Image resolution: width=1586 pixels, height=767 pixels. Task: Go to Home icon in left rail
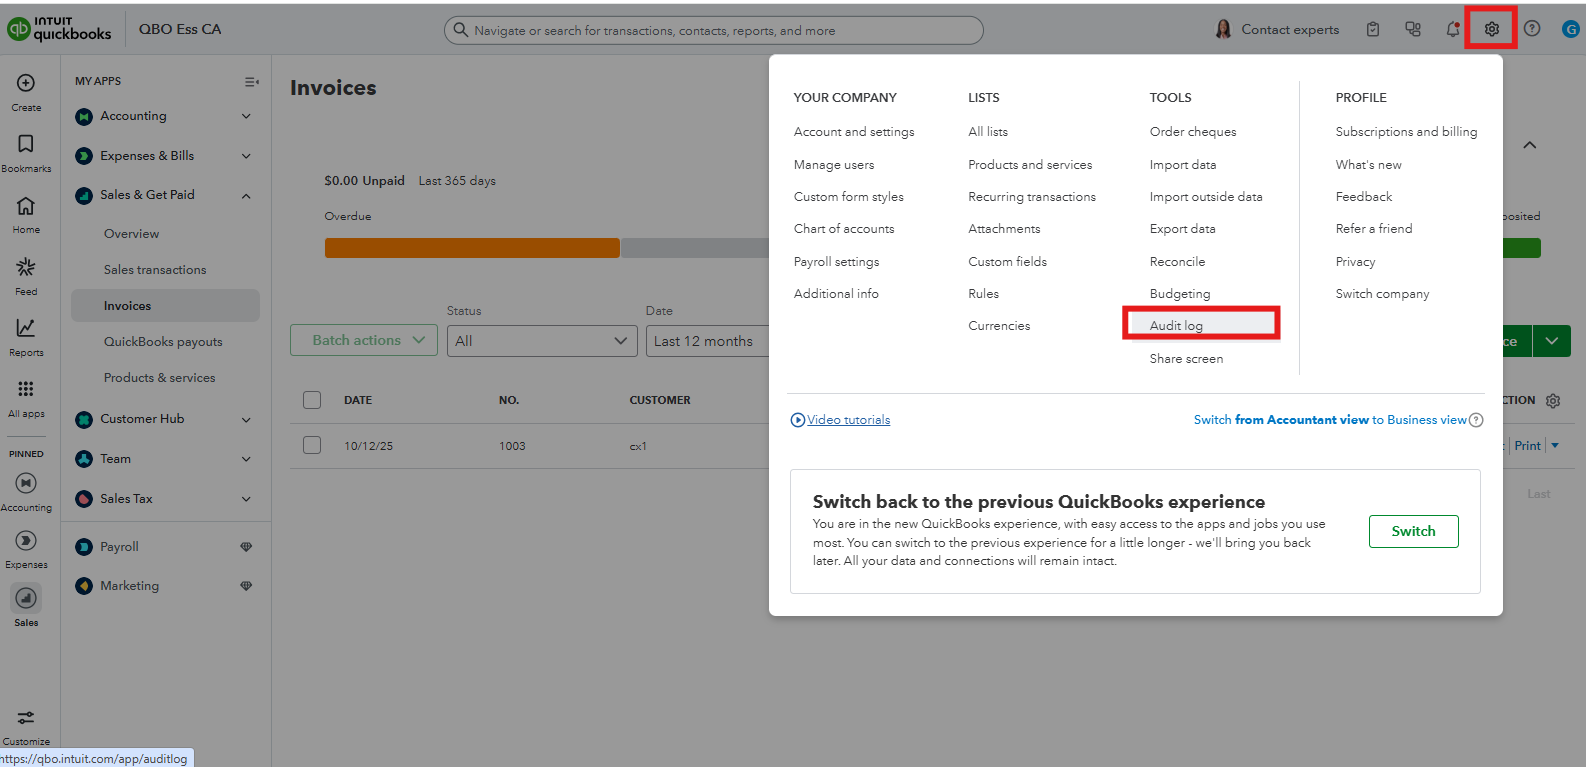[26, 206]
